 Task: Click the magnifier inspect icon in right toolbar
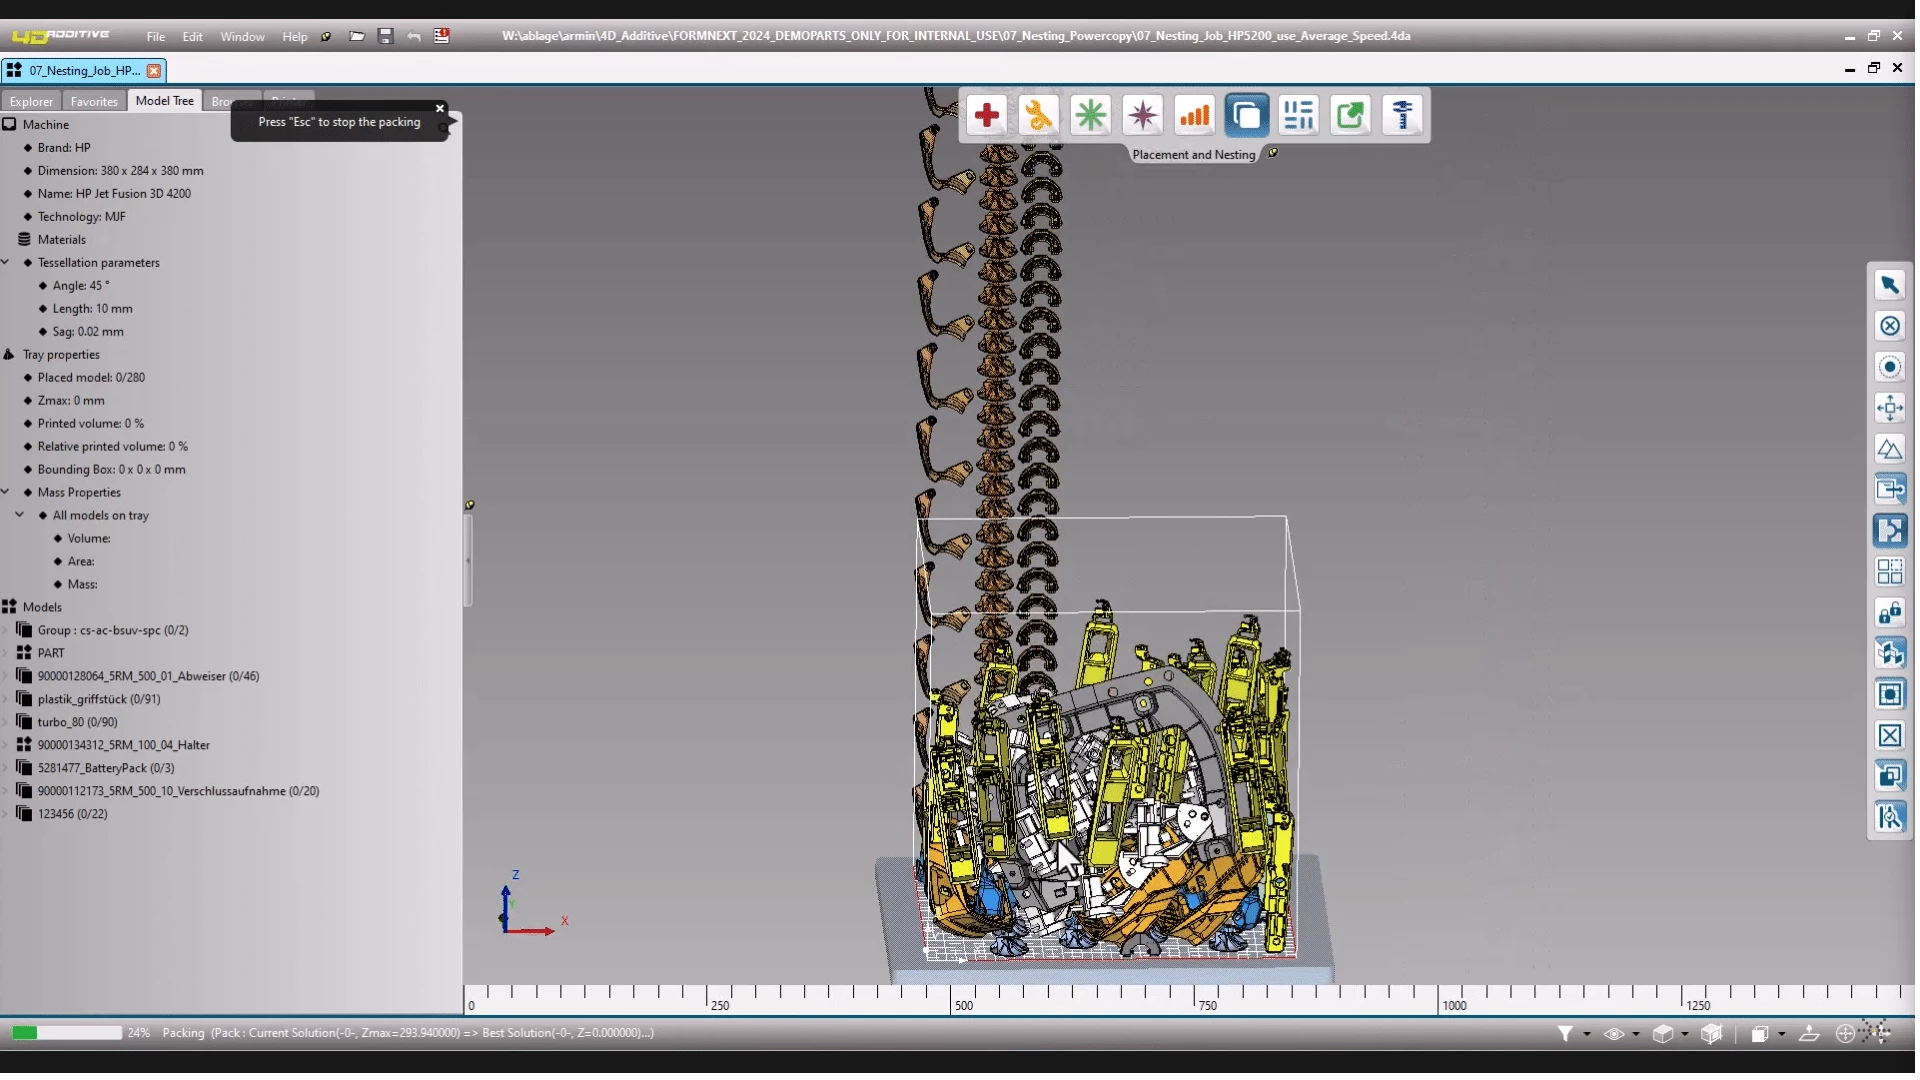point(1889,818)
